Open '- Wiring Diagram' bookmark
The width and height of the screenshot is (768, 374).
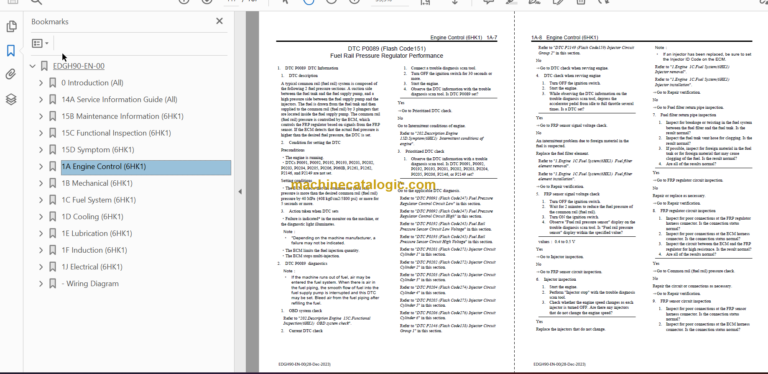pyautogui.click(x=90, y=283)
